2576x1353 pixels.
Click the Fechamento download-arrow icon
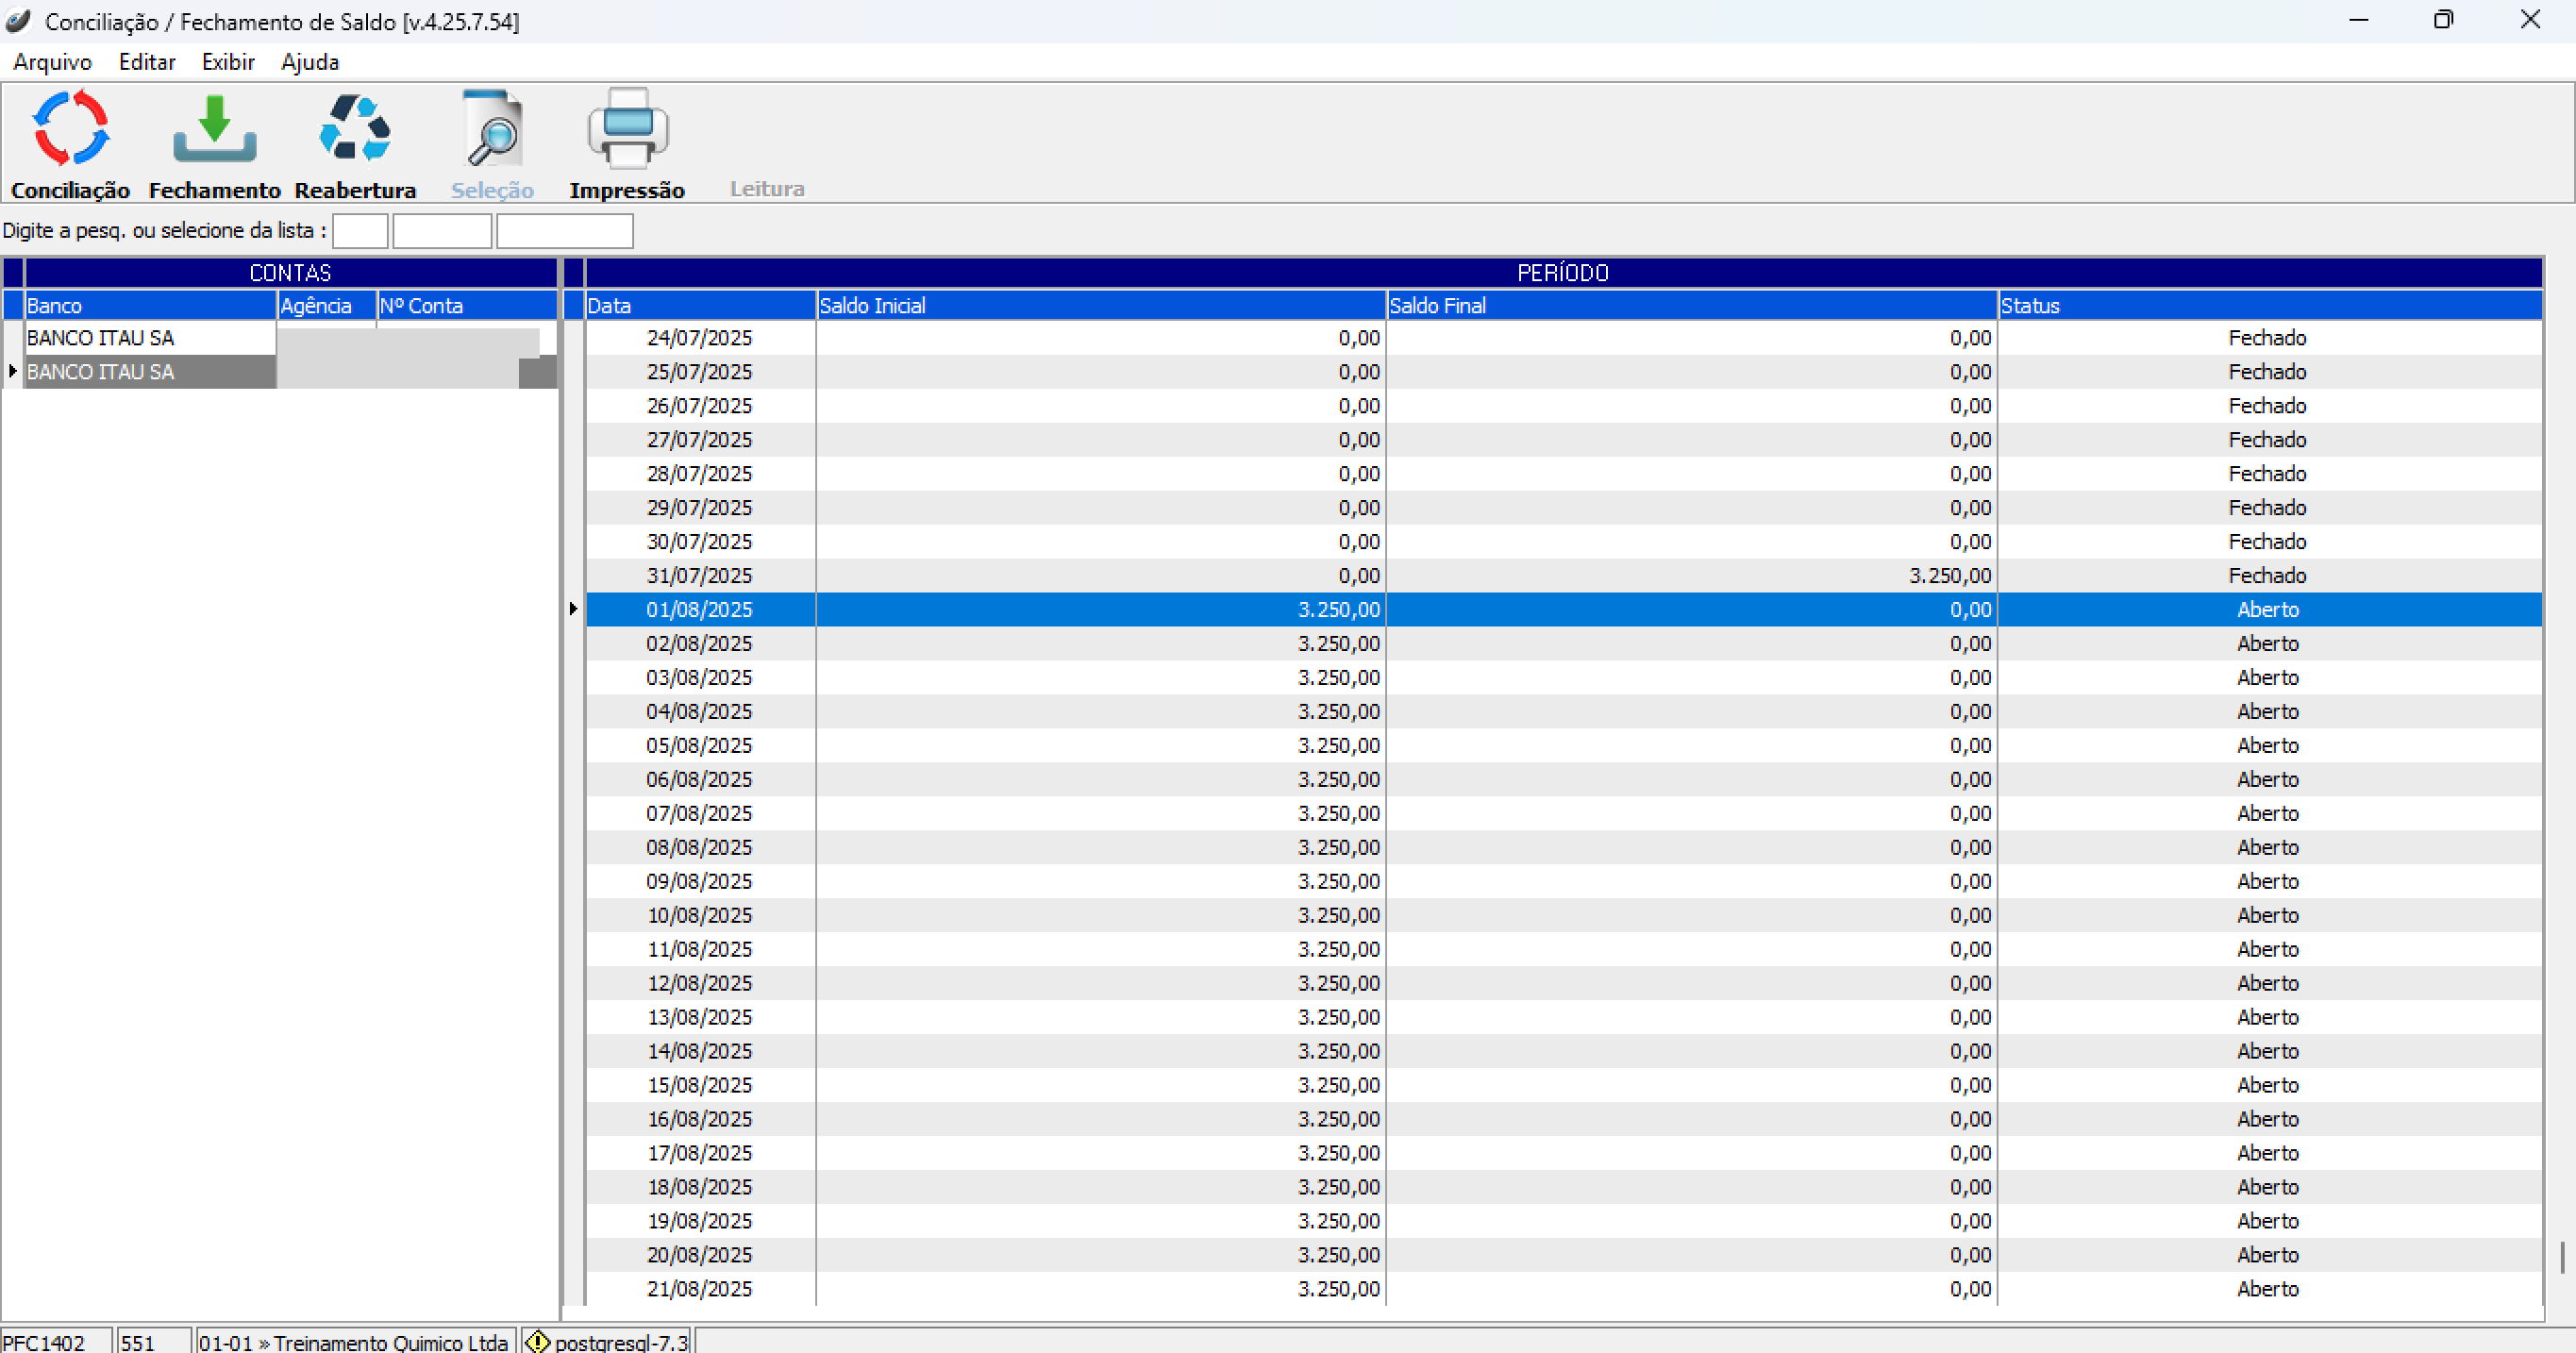[x=214, y=129]
